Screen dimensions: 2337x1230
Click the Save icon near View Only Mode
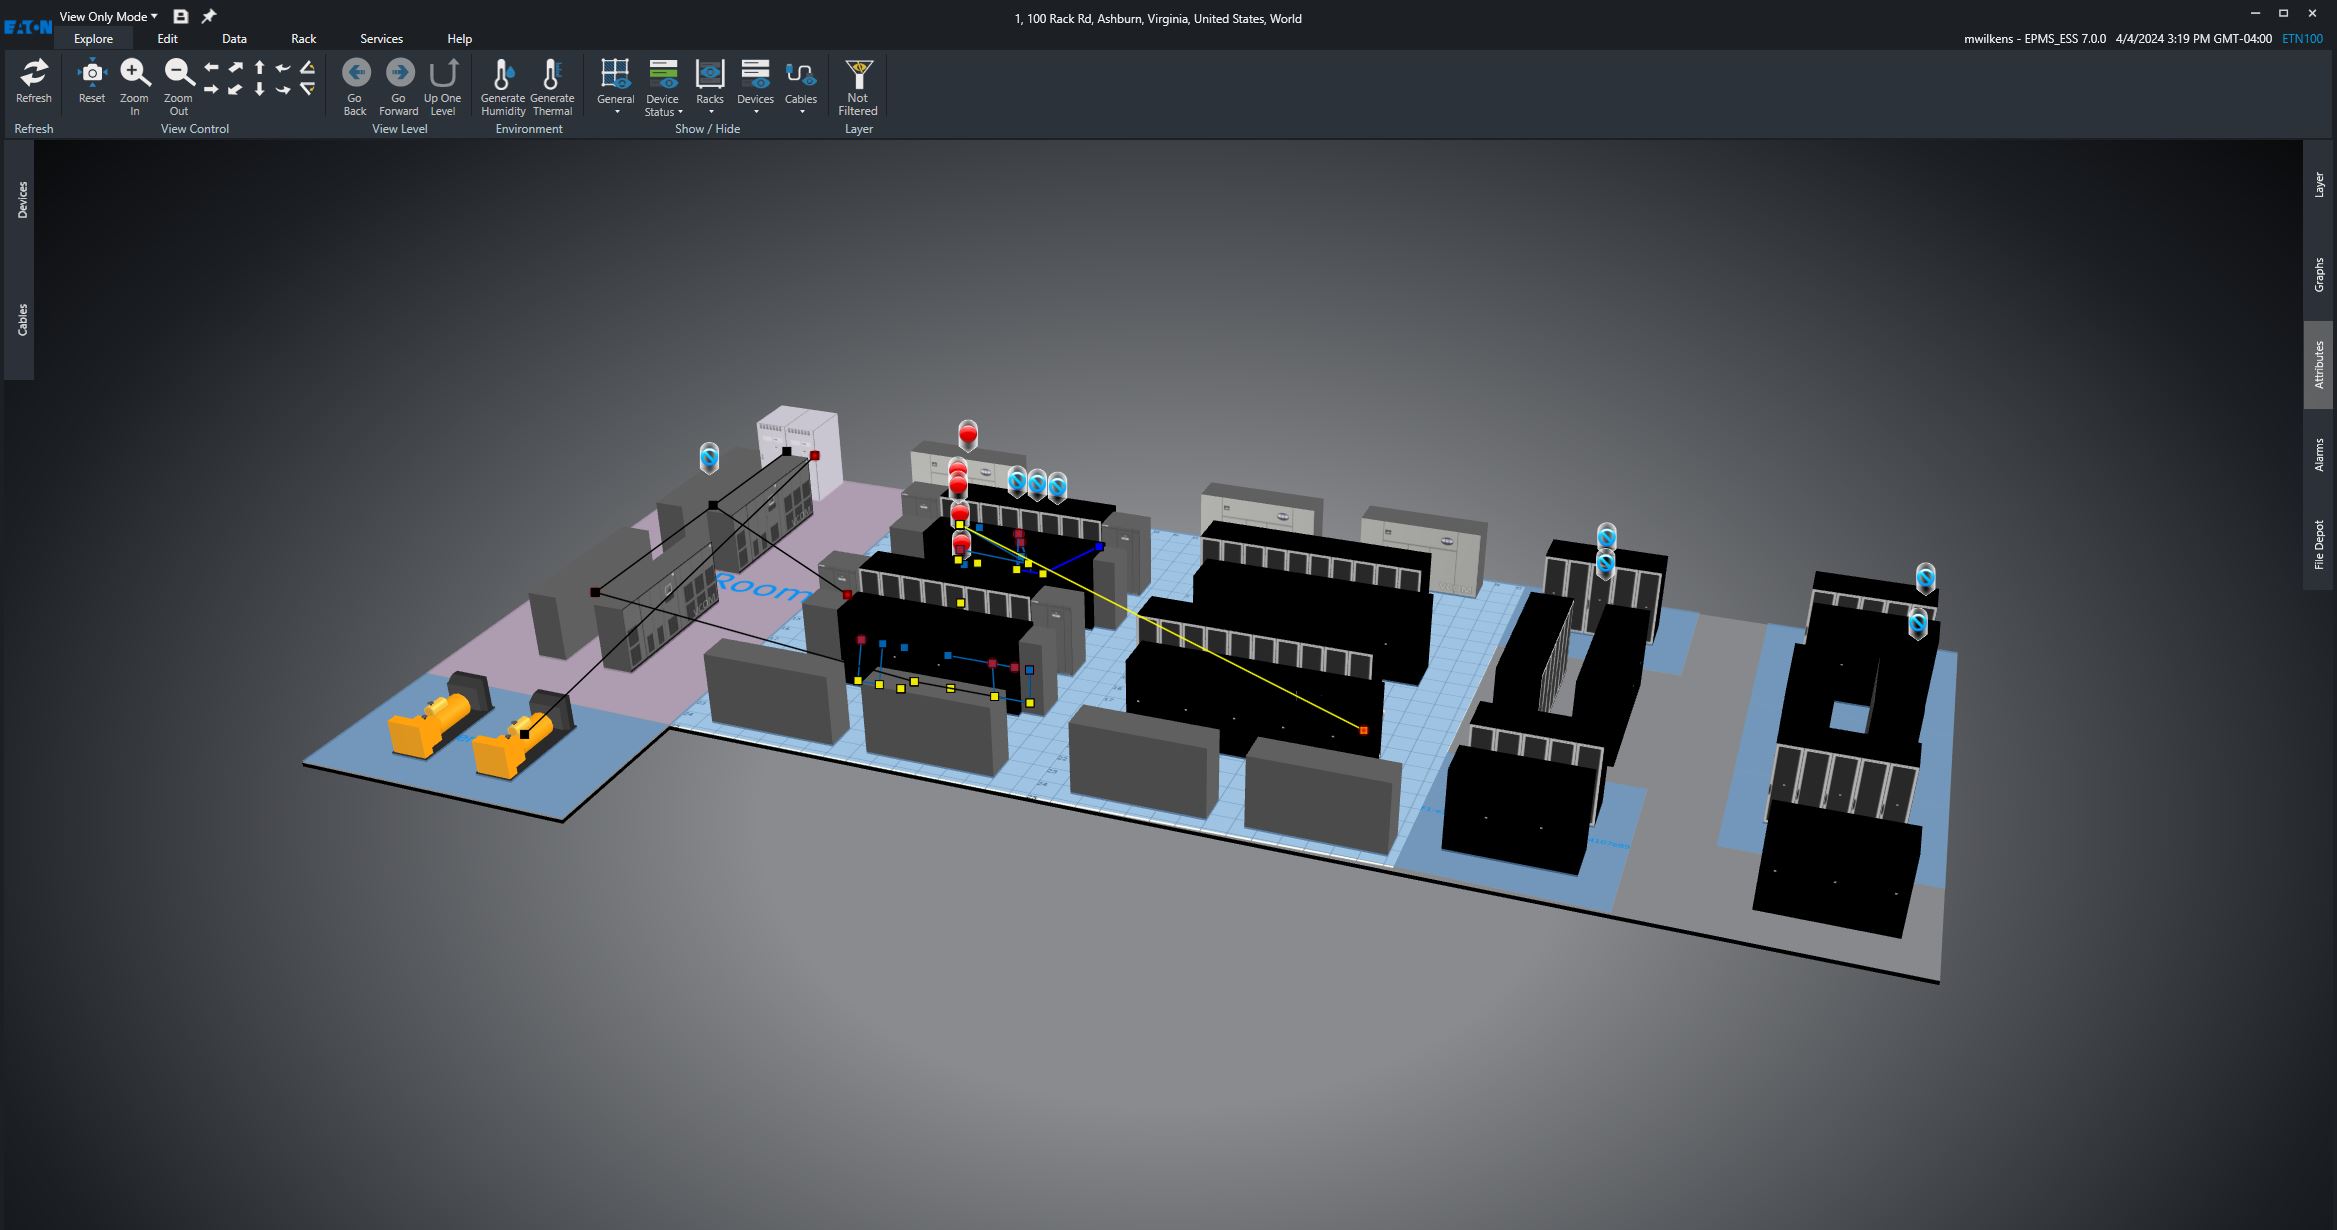coord(180,15)
